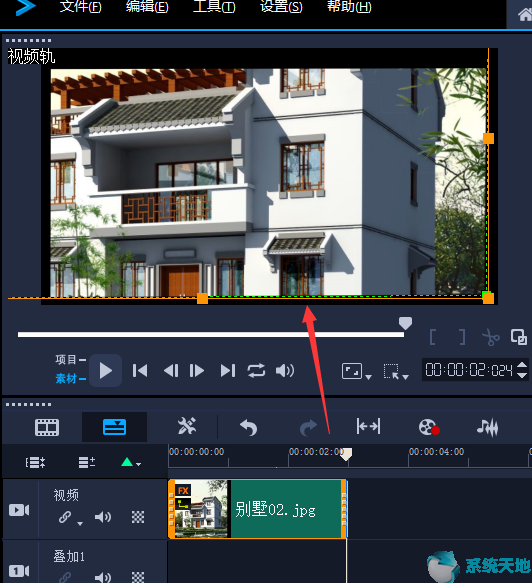Enlarge the preview window
The image size is (532, 583).
519,337
